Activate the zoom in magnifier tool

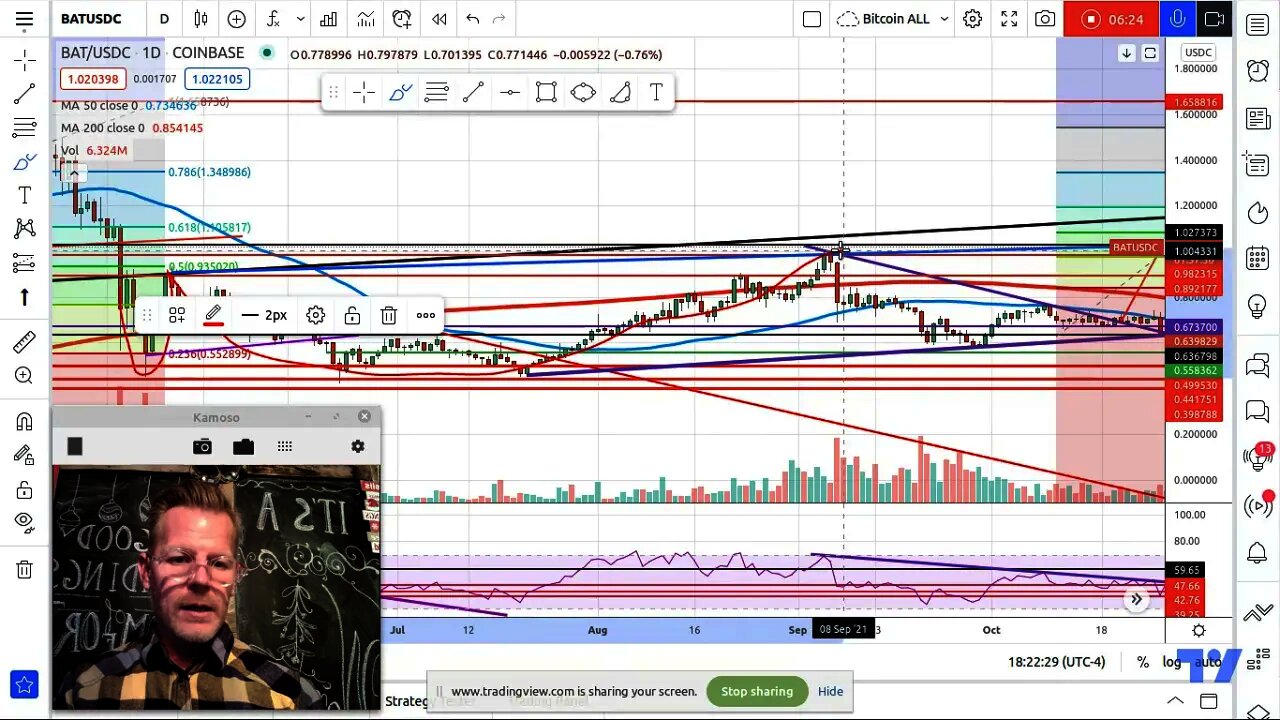(x=24, y=376)
